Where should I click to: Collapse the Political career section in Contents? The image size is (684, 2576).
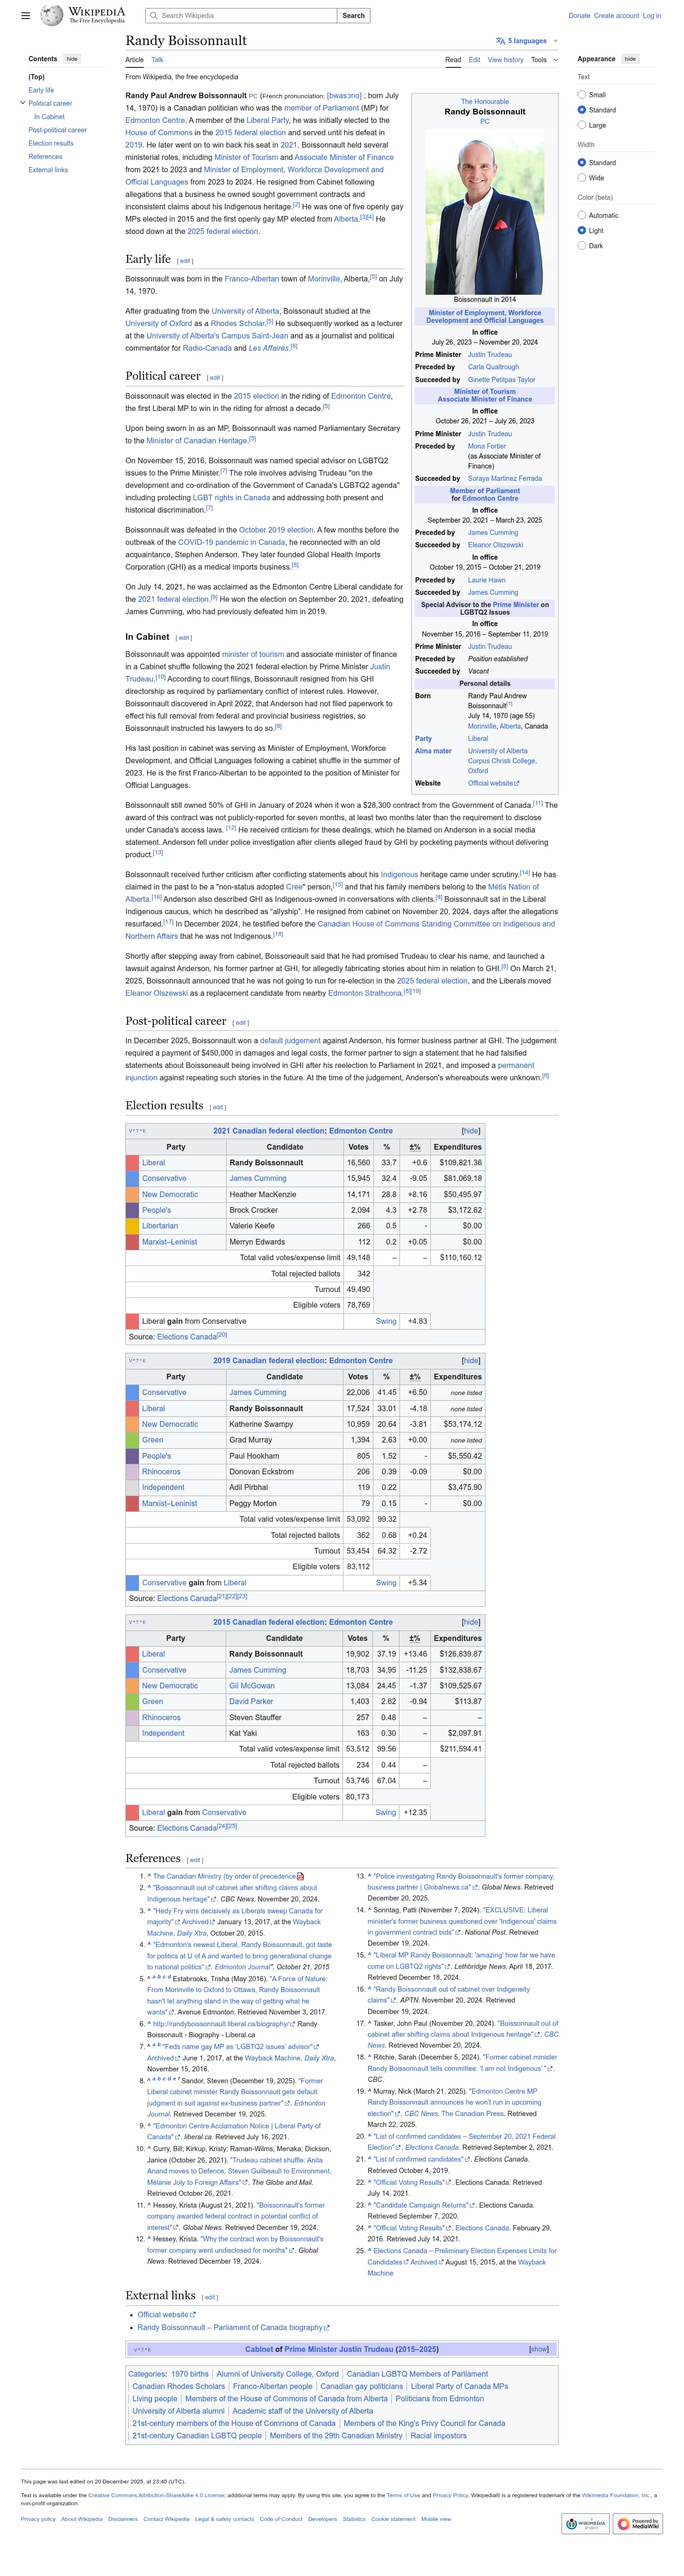pos(23,103)
